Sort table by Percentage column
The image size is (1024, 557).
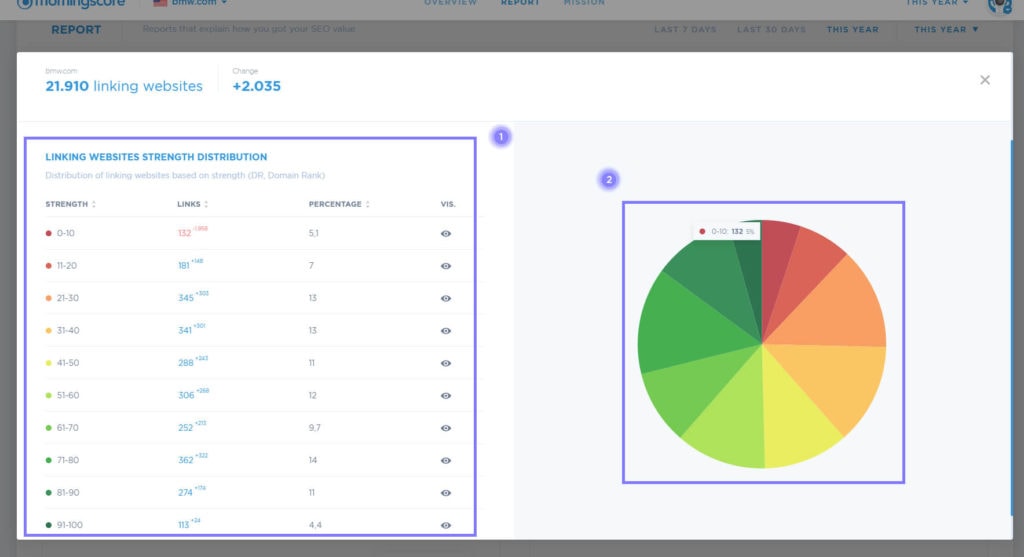[339, 204]
